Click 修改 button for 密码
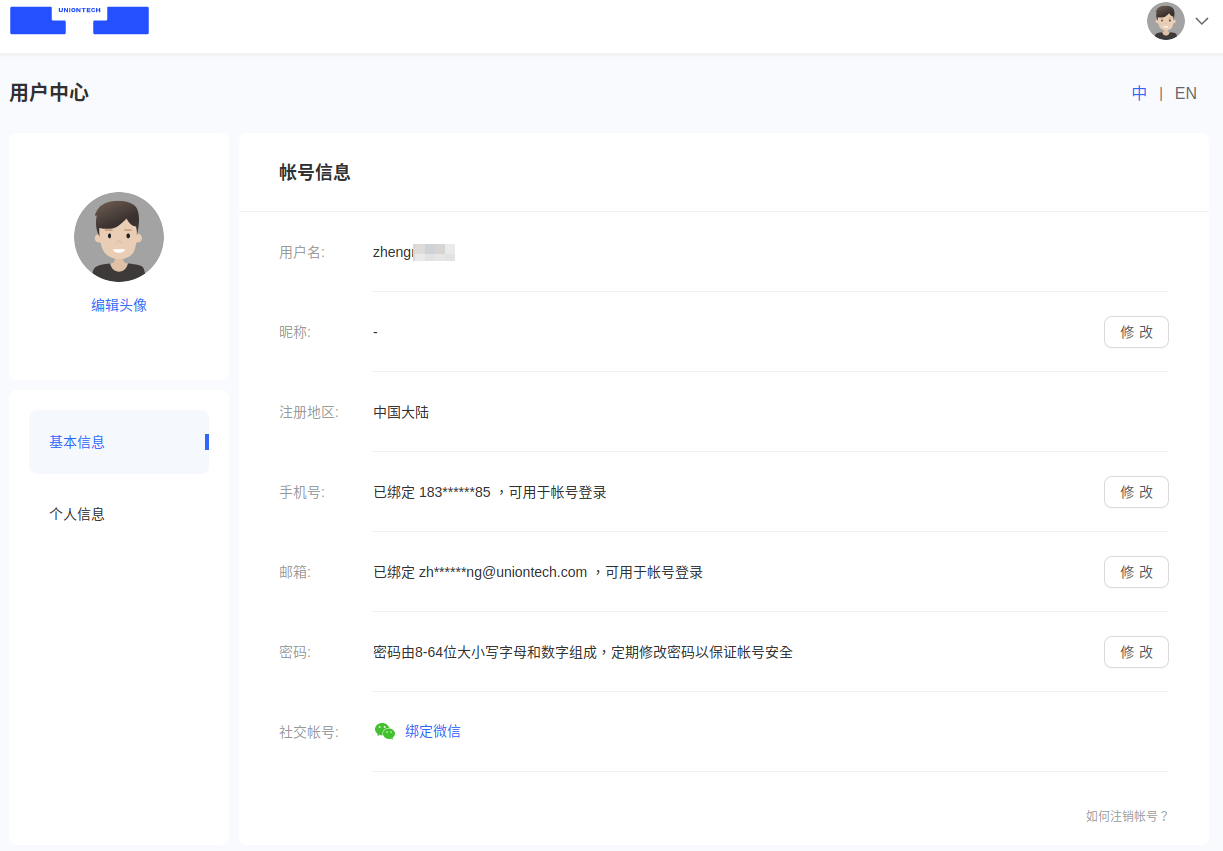The width and height of the screenshot is (1223, 851). click(x=1136, y=652)
